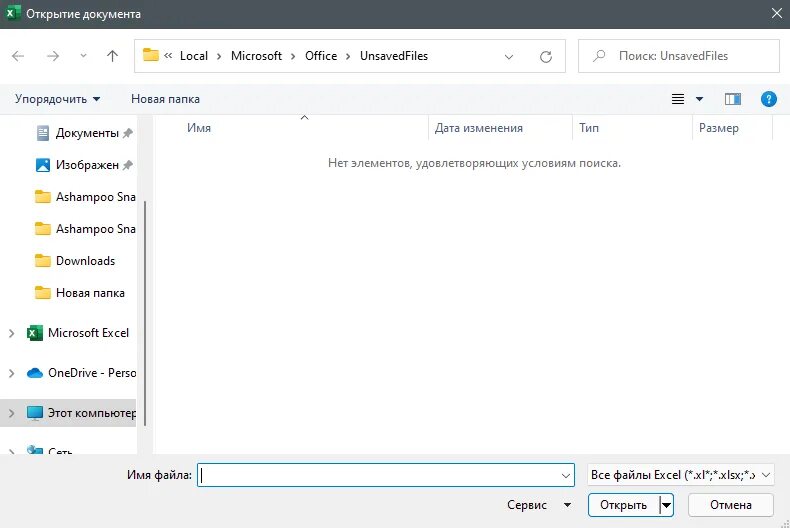The image size is (790, 528).
Task: Refresh the UnsavedFiles folder
Action: click(x=546, y=56)
